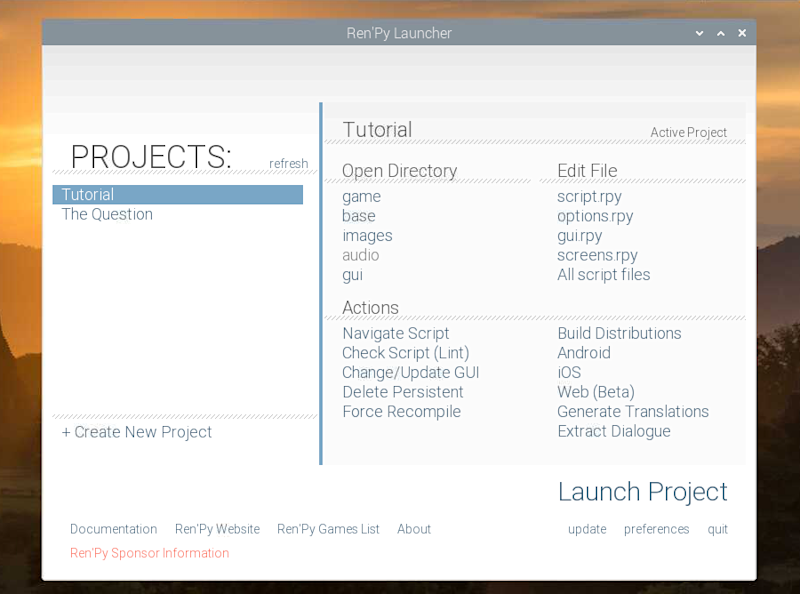
Task: Maximize the Ren'Py Launcher window
Action: point(721,33)
